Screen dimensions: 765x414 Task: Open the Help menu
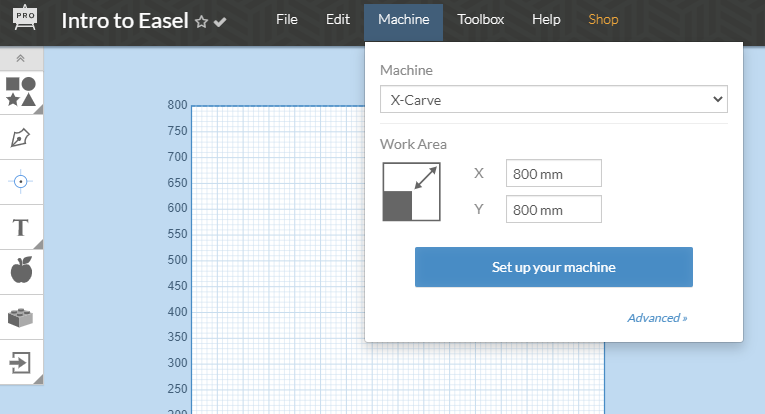pos(546,20)
